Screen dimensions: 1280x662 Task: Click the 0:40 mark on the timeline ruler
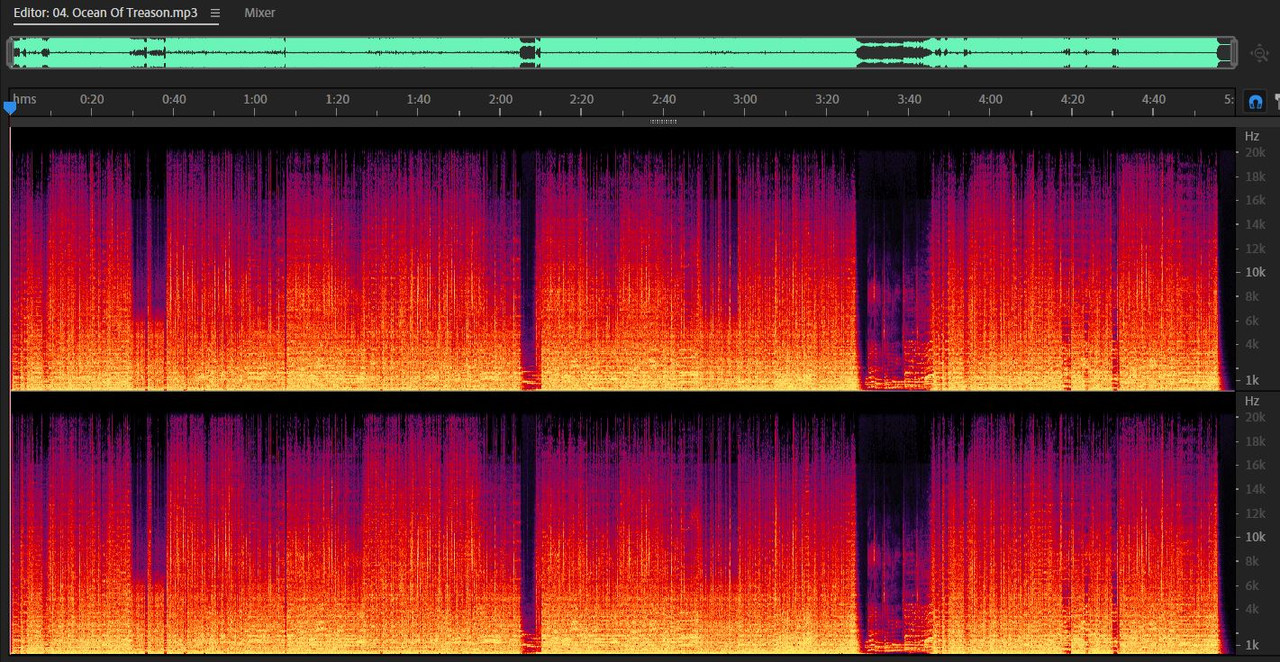point(174,99)
